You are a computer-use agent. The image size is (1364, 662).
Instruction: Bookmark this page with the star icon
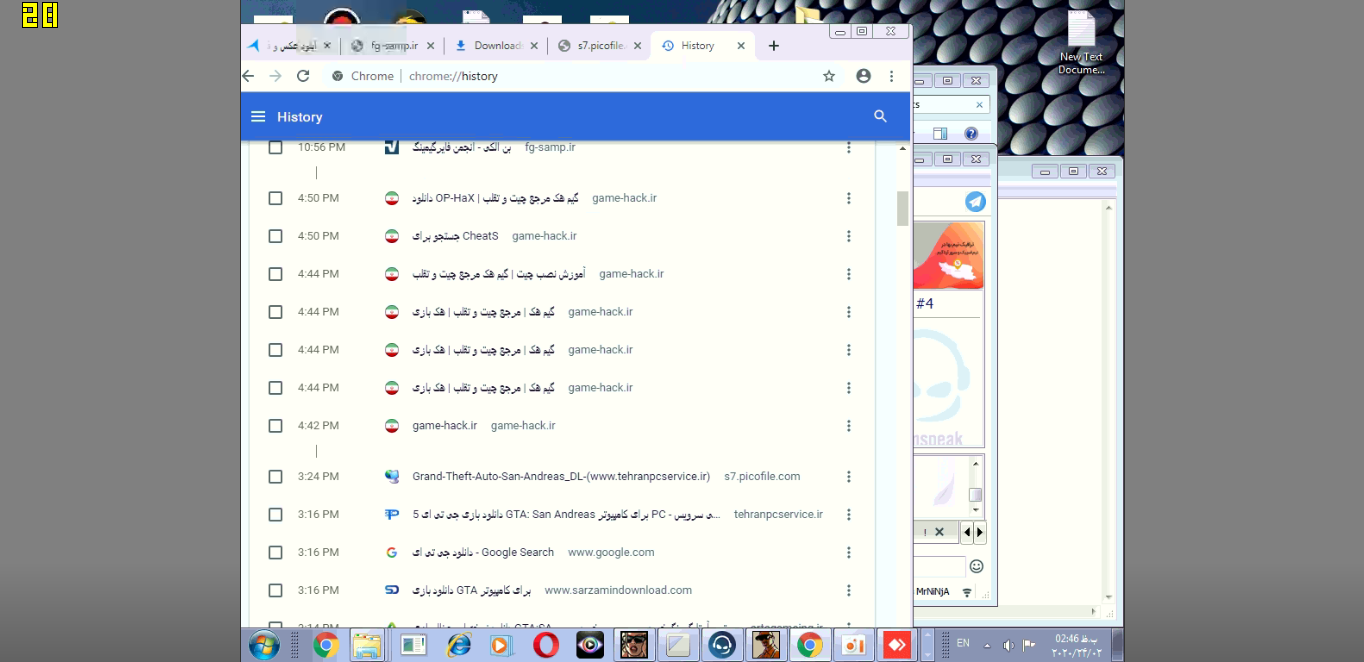click(829, 76)
